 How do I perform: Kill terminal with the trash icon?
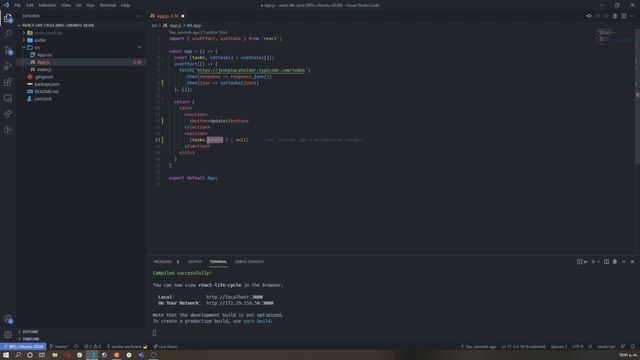pyautogui.click(x=615, y=262)
